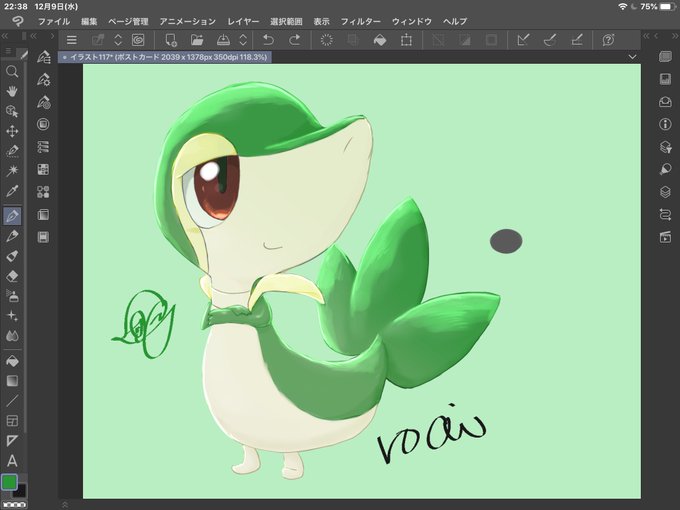Open the tool palette menu icon
This screenshot has width=680, height=510.
click(8, 52)
